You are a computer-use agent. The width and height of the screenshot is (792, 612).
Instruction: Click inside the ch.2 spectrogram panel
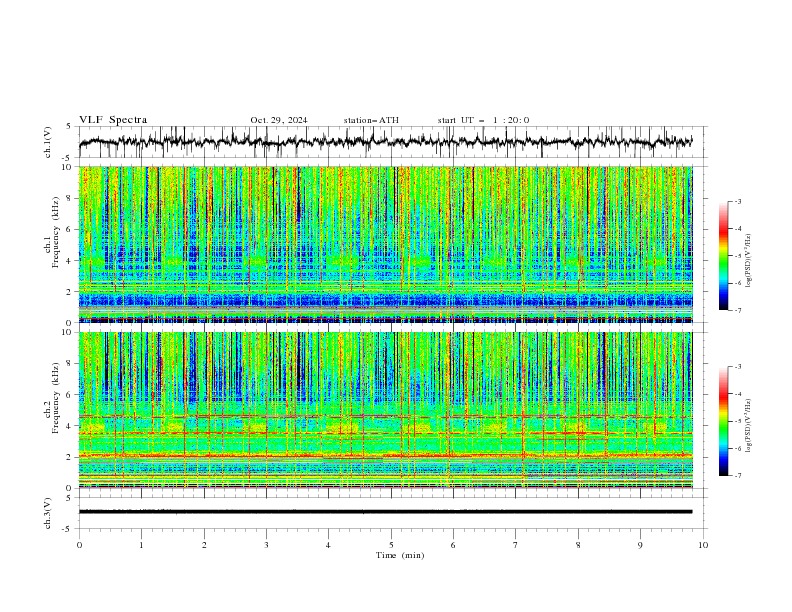click(386, 410)
